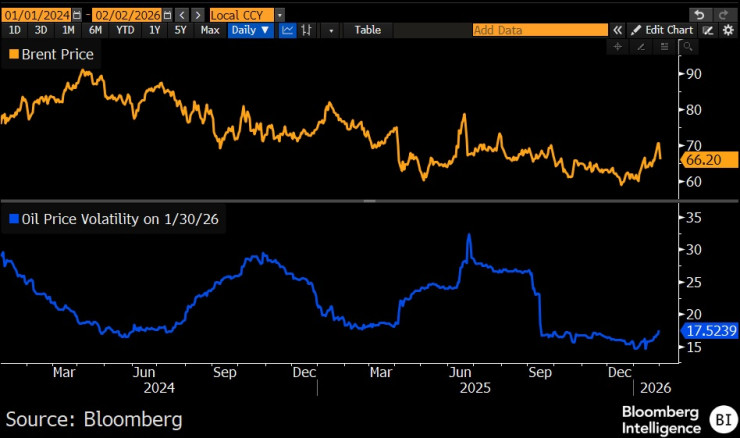
Task: Expand the Daily frequency dropdown
Action: pos(249,30)
